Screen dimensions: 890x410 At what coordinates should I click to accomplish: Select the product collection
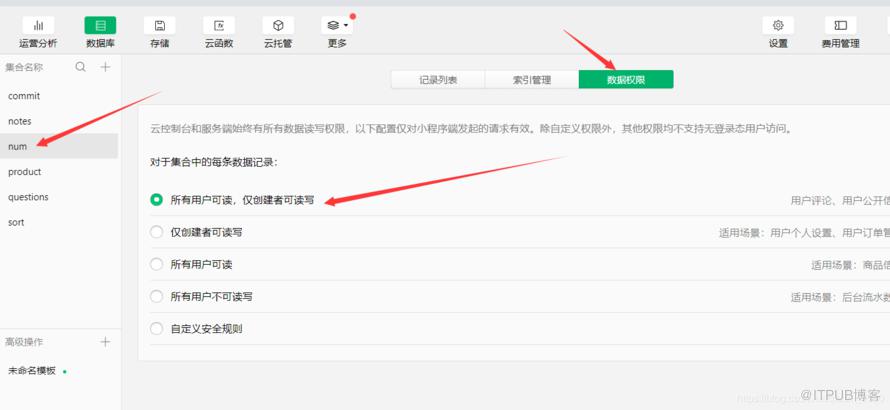point(59,171)
